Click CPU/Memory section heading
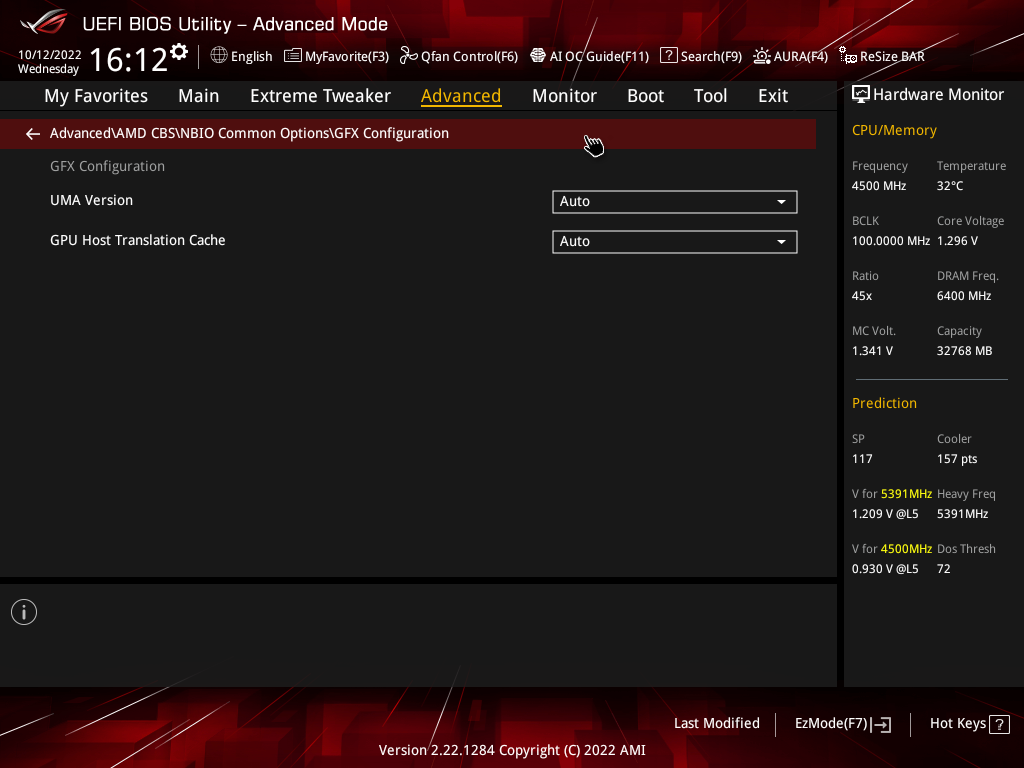The height and width of the screenshot is (768, 1024). [x=894, y=131]
